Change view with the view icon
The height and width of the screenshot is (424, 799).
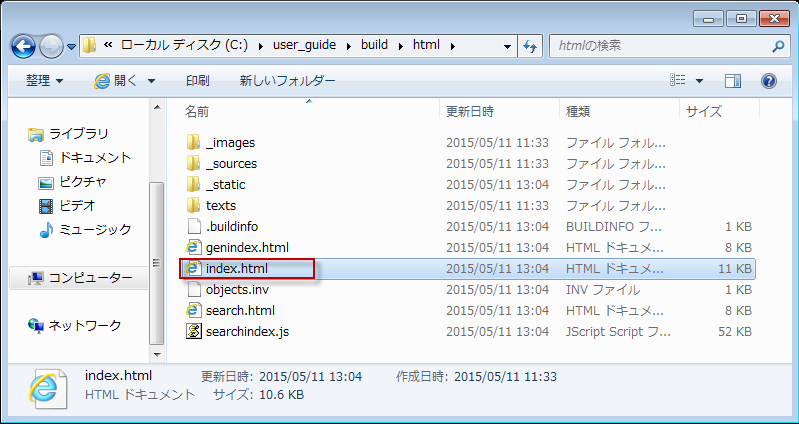[678, 81]
